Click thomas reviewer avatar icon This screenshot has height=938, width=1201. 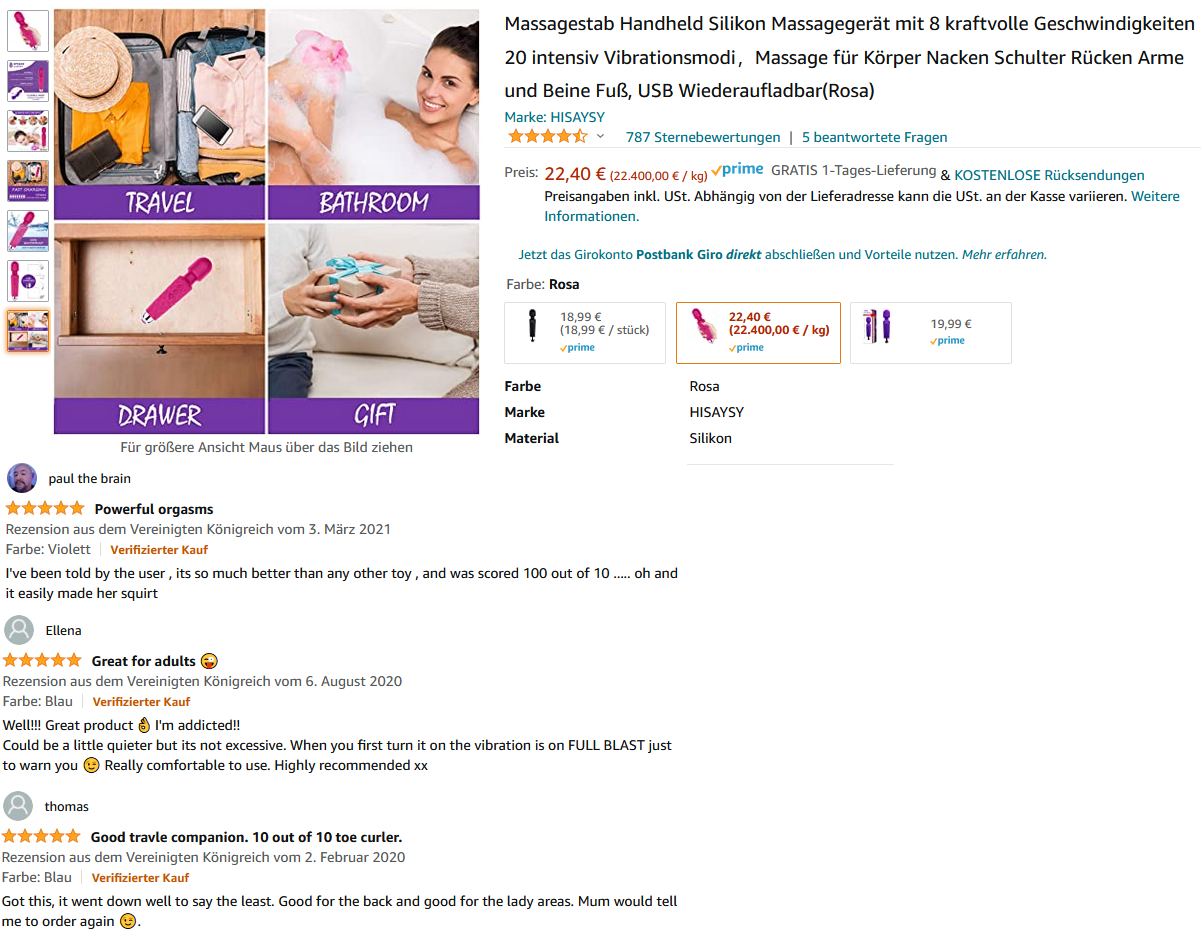[19, 806]
